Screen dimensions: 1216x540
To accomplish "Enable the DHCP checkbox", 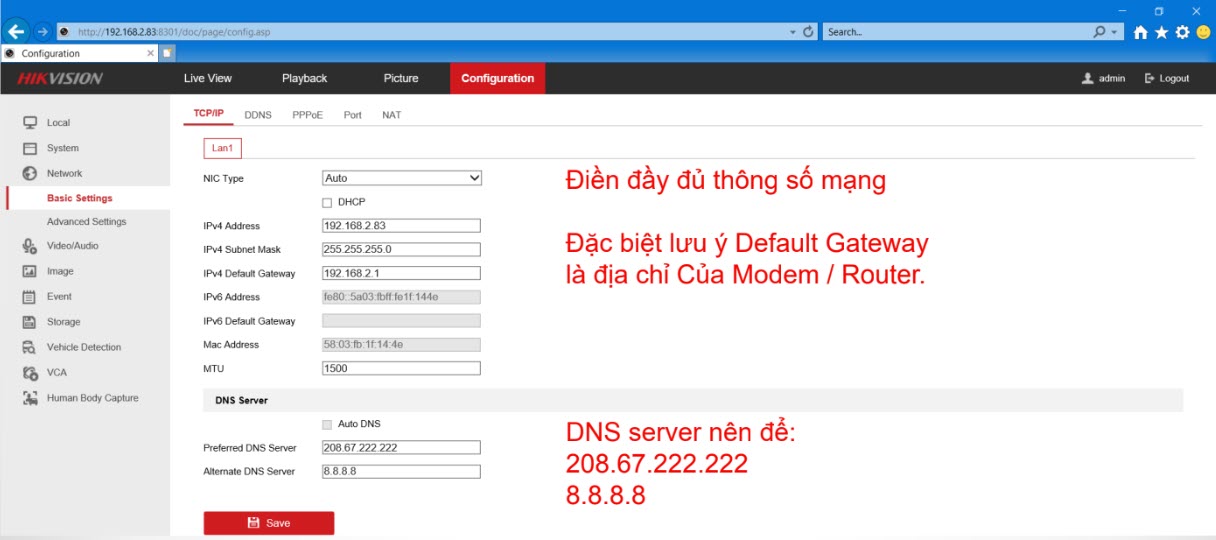I will pyautogui.click(x=327, y=202).
